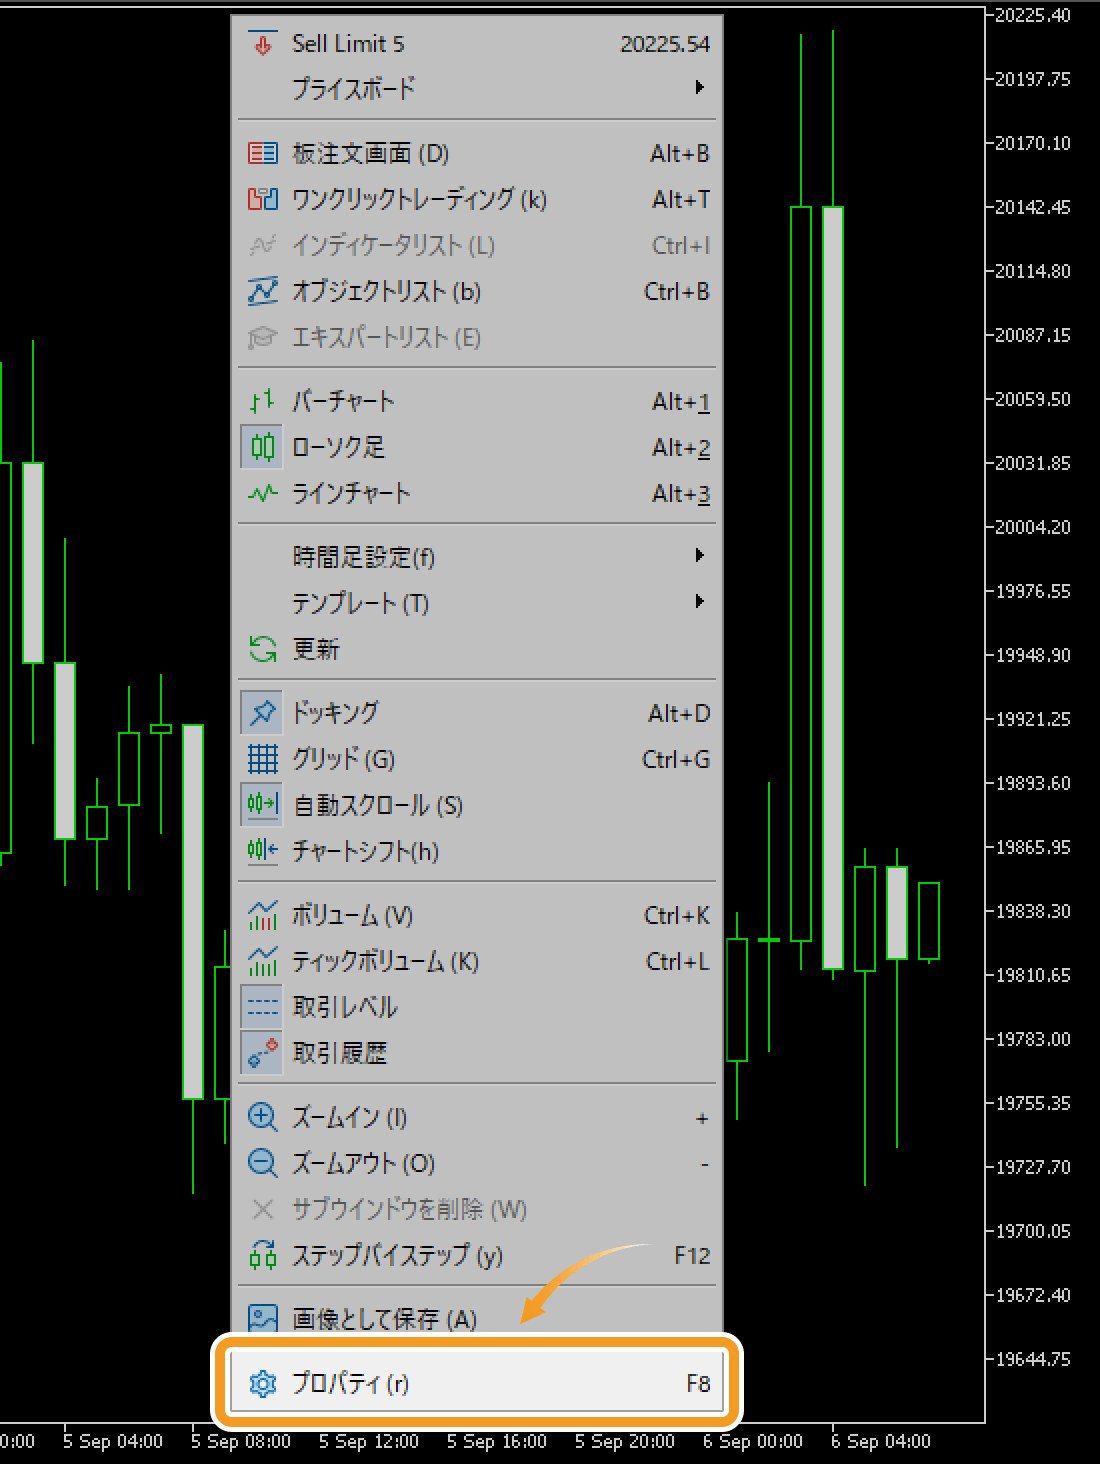Click the Ctrl+B shortcut label

coord(677,291)
